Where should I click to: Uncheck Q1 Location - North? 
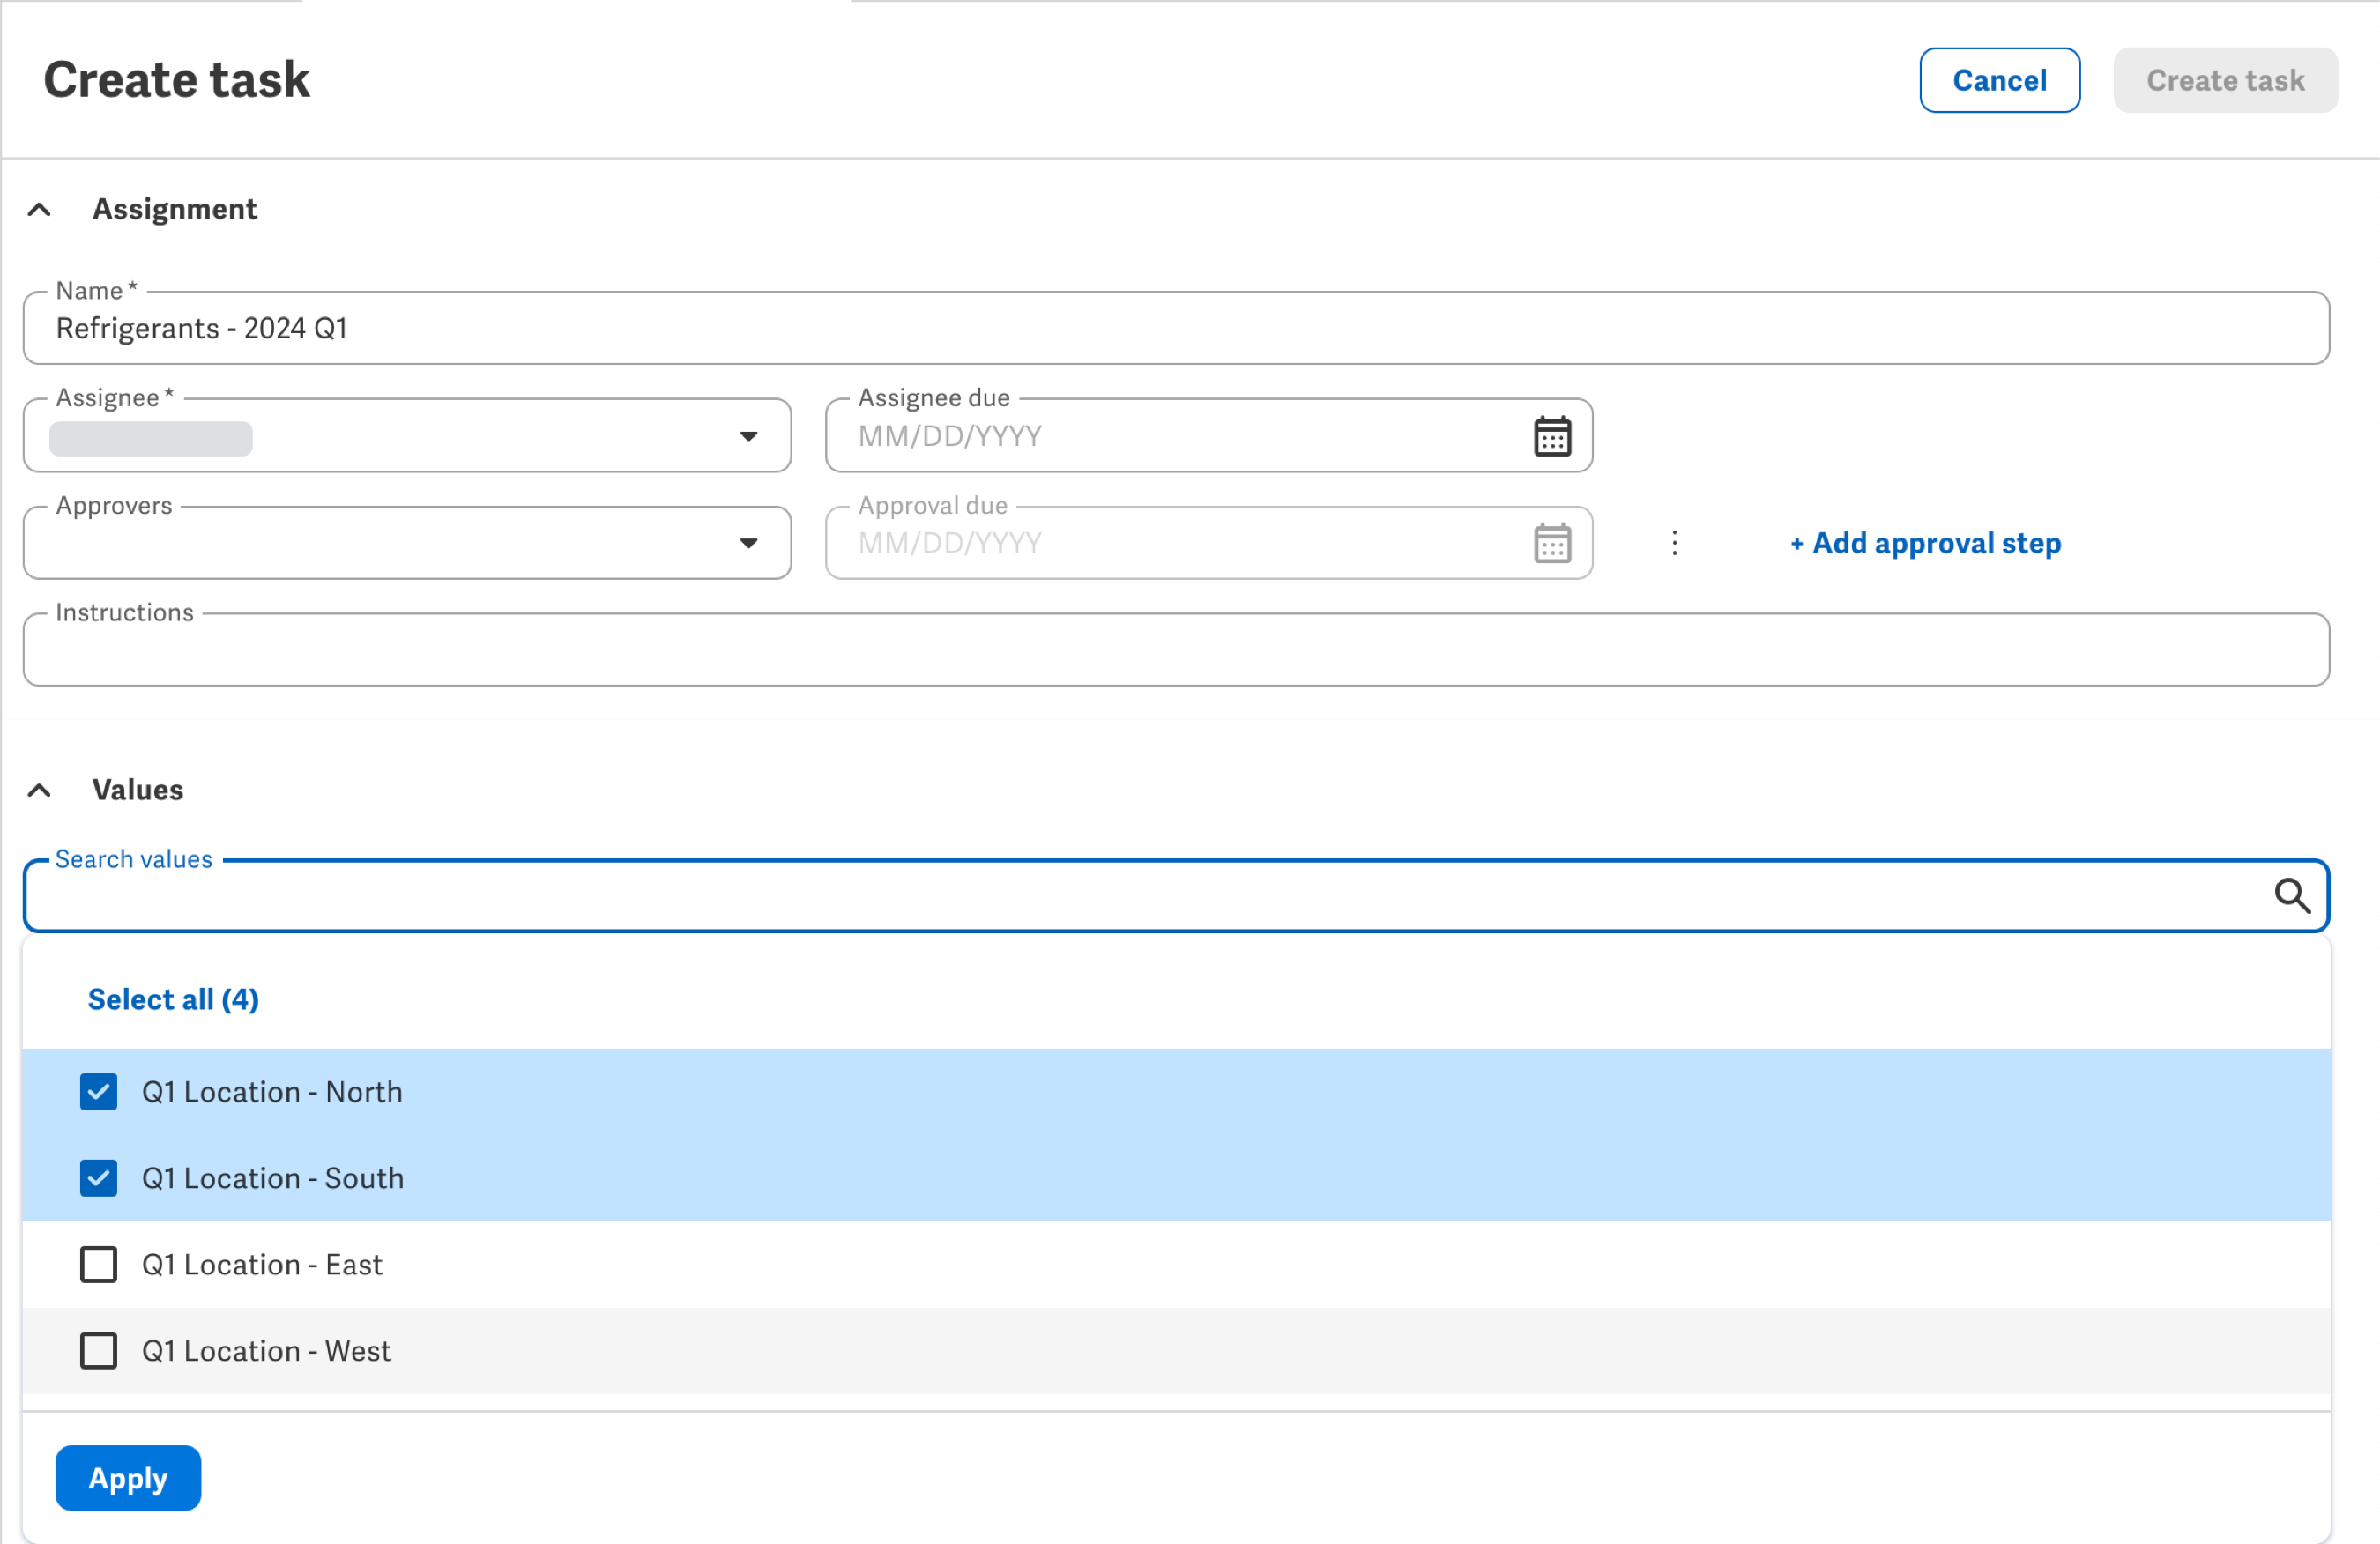pos(98,1091)
